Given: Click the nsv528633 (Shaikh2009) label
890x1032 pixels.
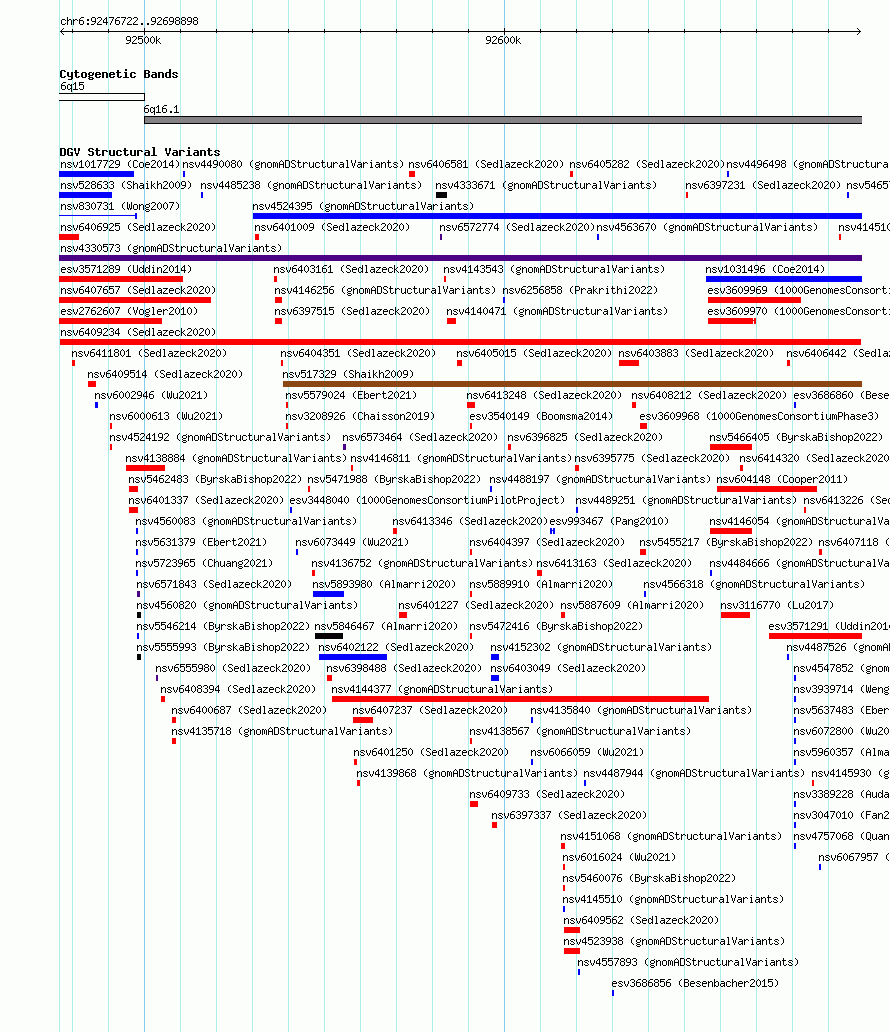Looking at the screenshot, I should click(126, 185).
